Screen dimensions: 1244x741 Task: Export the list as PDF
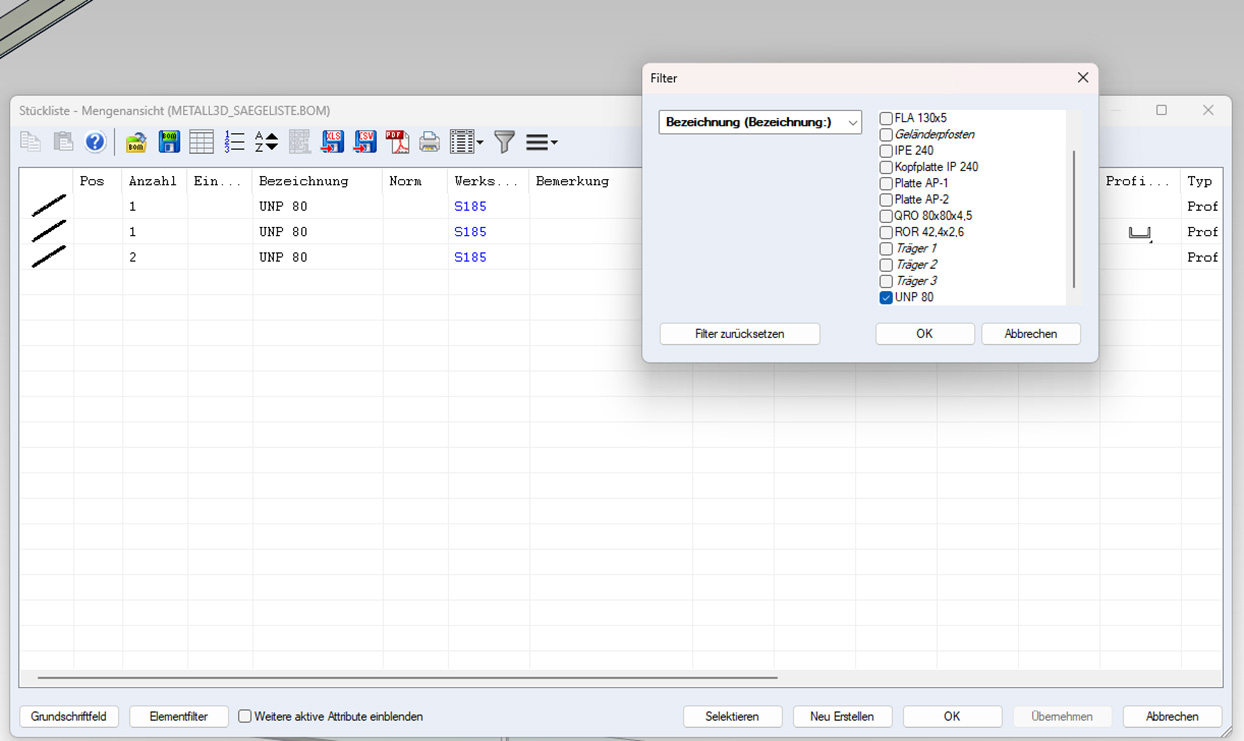pos(397,142)
